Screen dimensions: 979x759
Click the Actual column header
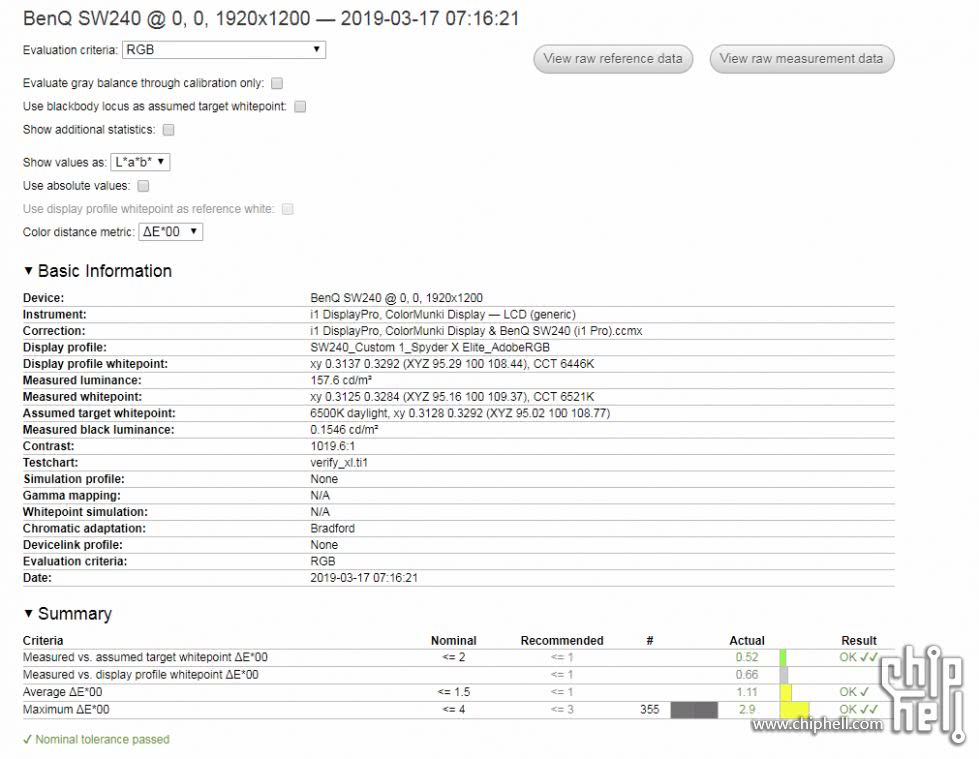tap(747, 640)
